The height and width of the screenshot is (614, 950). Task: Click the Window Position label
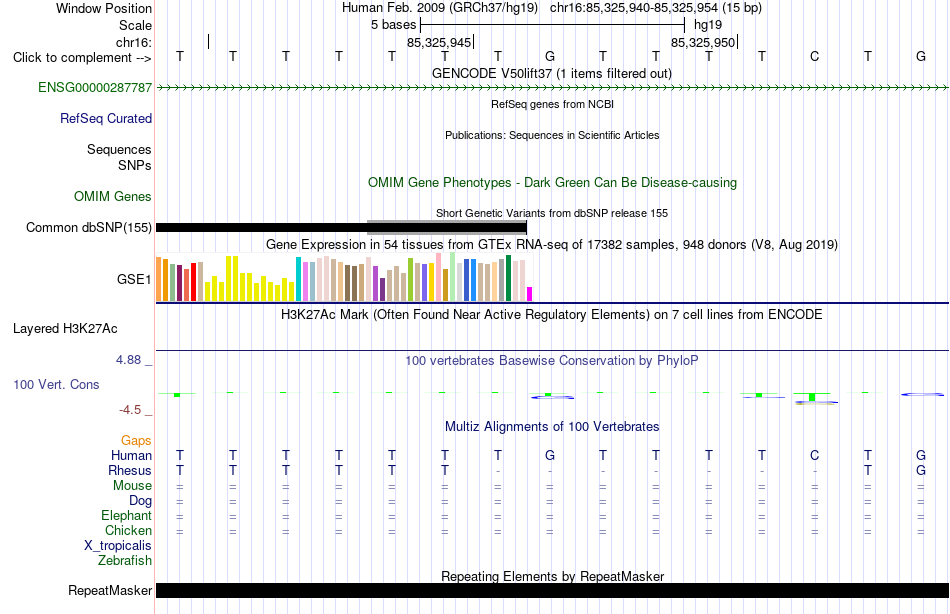tap(104, 8)
